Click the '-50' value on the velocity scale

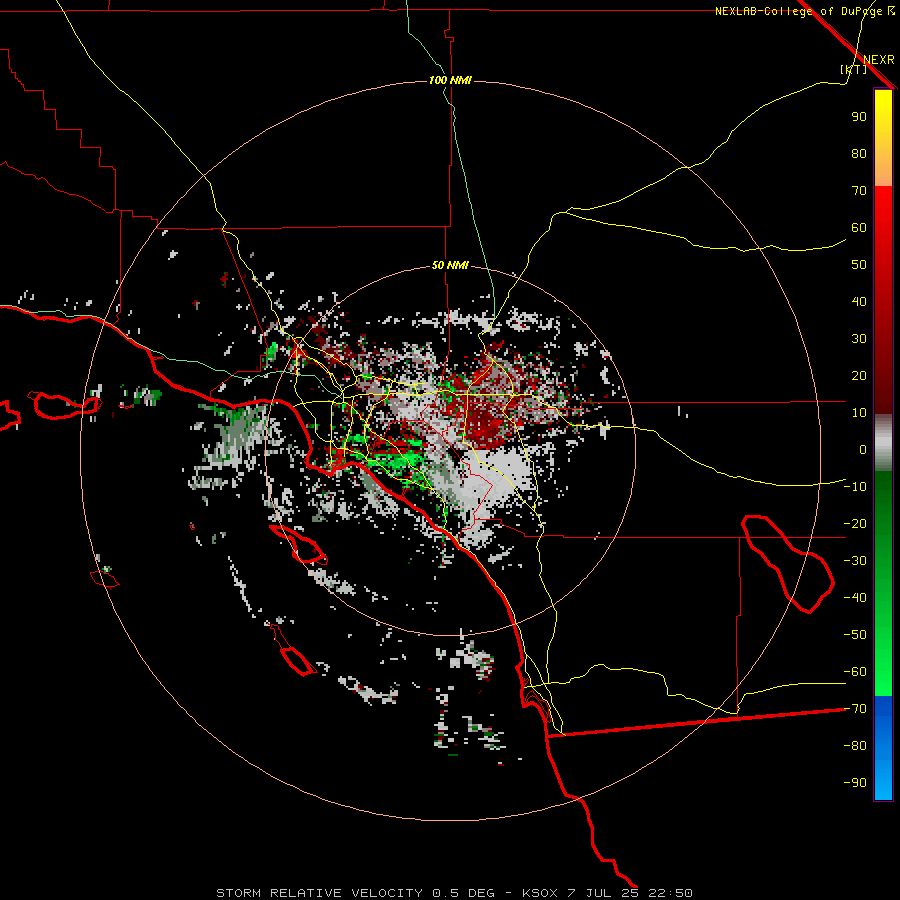[x=855, y=635]
